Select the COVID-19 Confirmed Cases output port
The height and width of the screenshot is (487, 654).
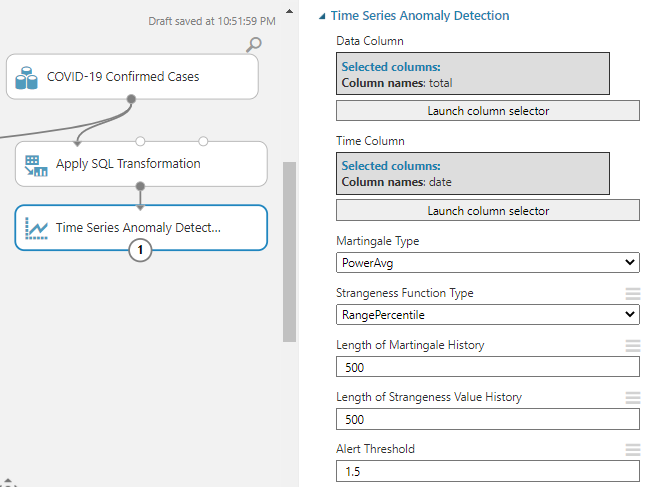coord(131,99)
